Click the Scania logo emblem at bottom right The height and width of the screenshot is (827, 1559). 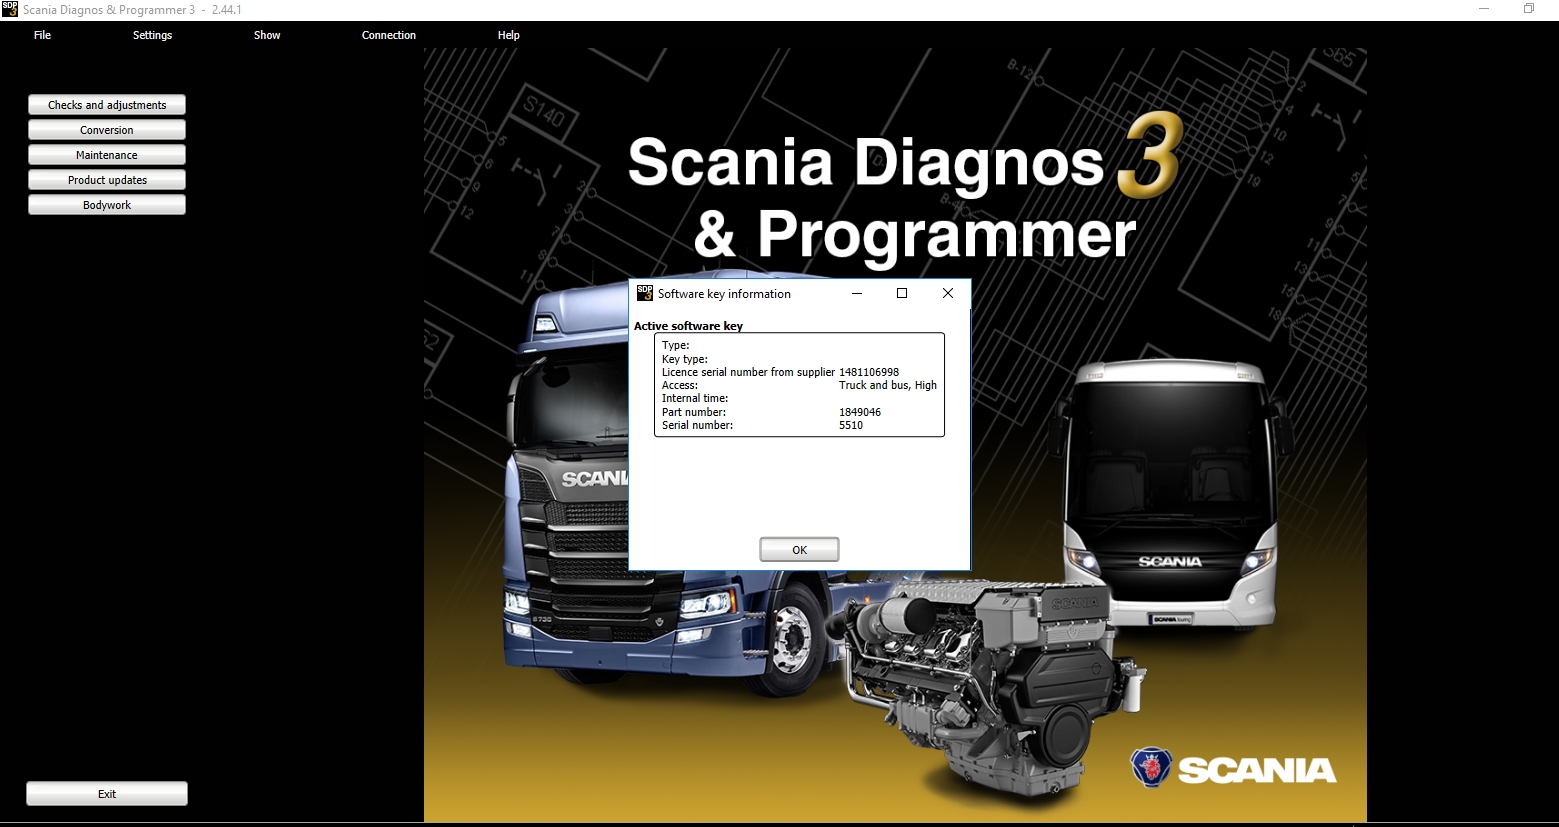pyautogui.click(x=1152, y=769)
